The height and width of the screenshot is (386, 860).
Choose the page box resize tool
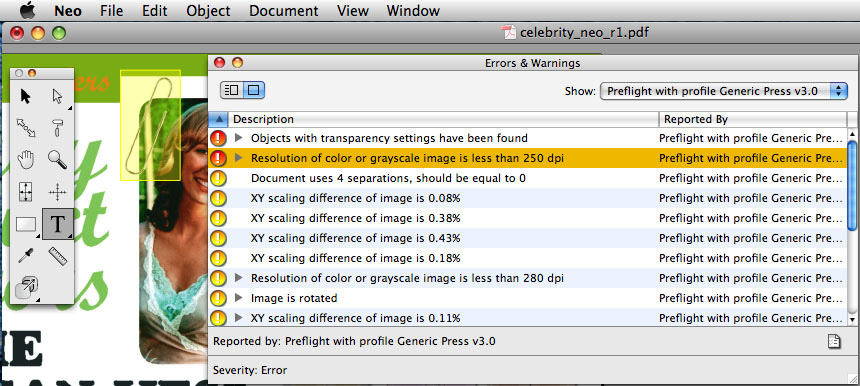pos(25,192)
